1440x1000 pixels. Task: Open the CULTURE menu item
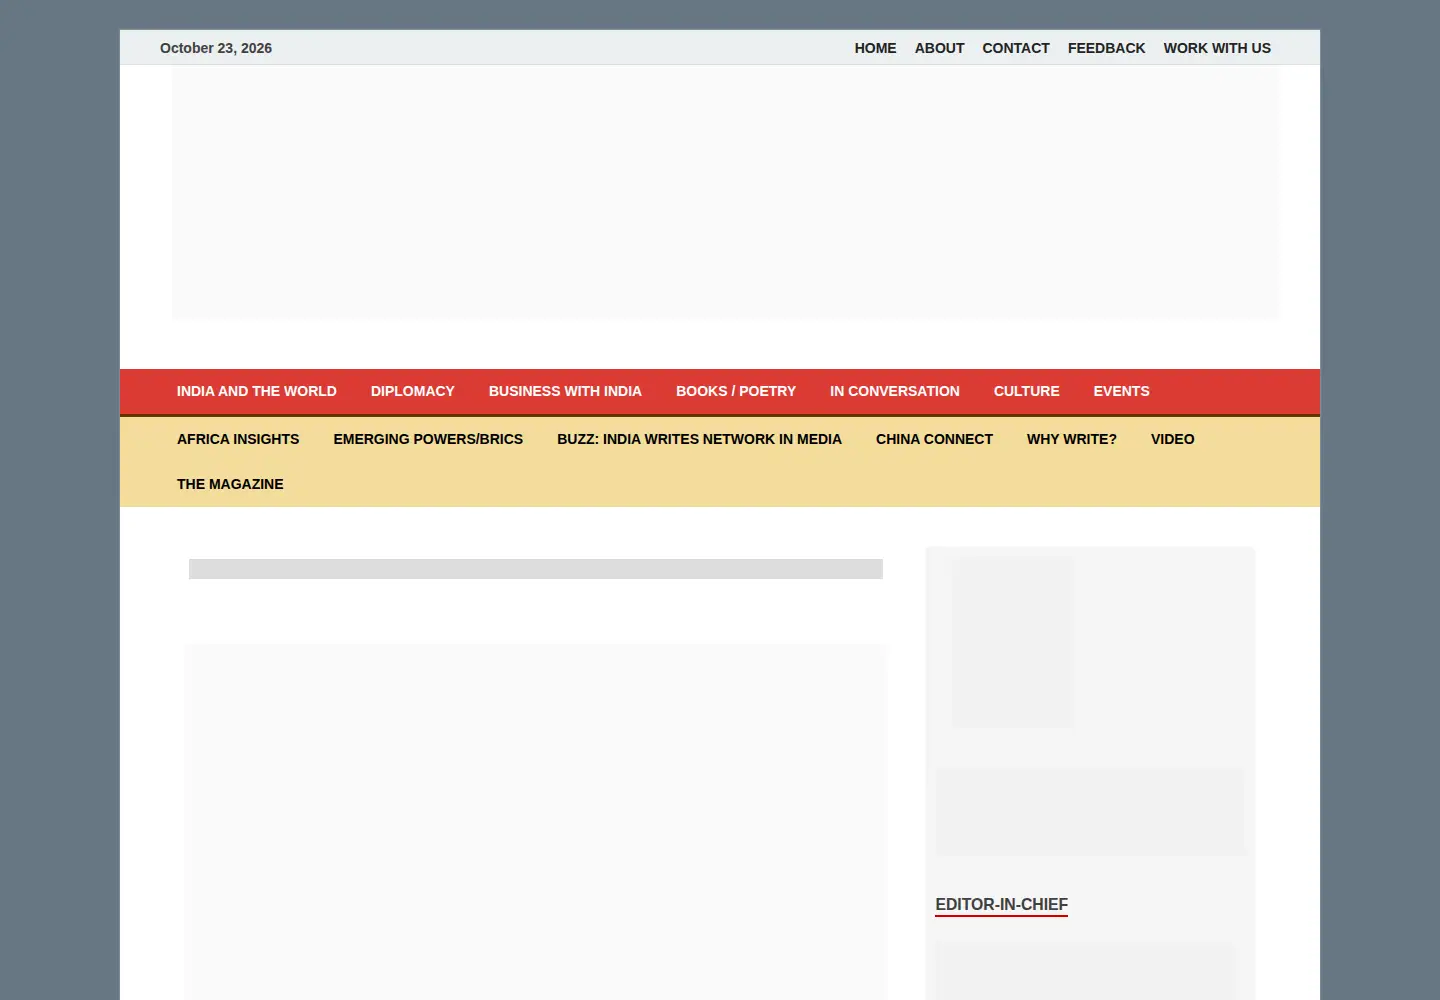coord(1026,391)
